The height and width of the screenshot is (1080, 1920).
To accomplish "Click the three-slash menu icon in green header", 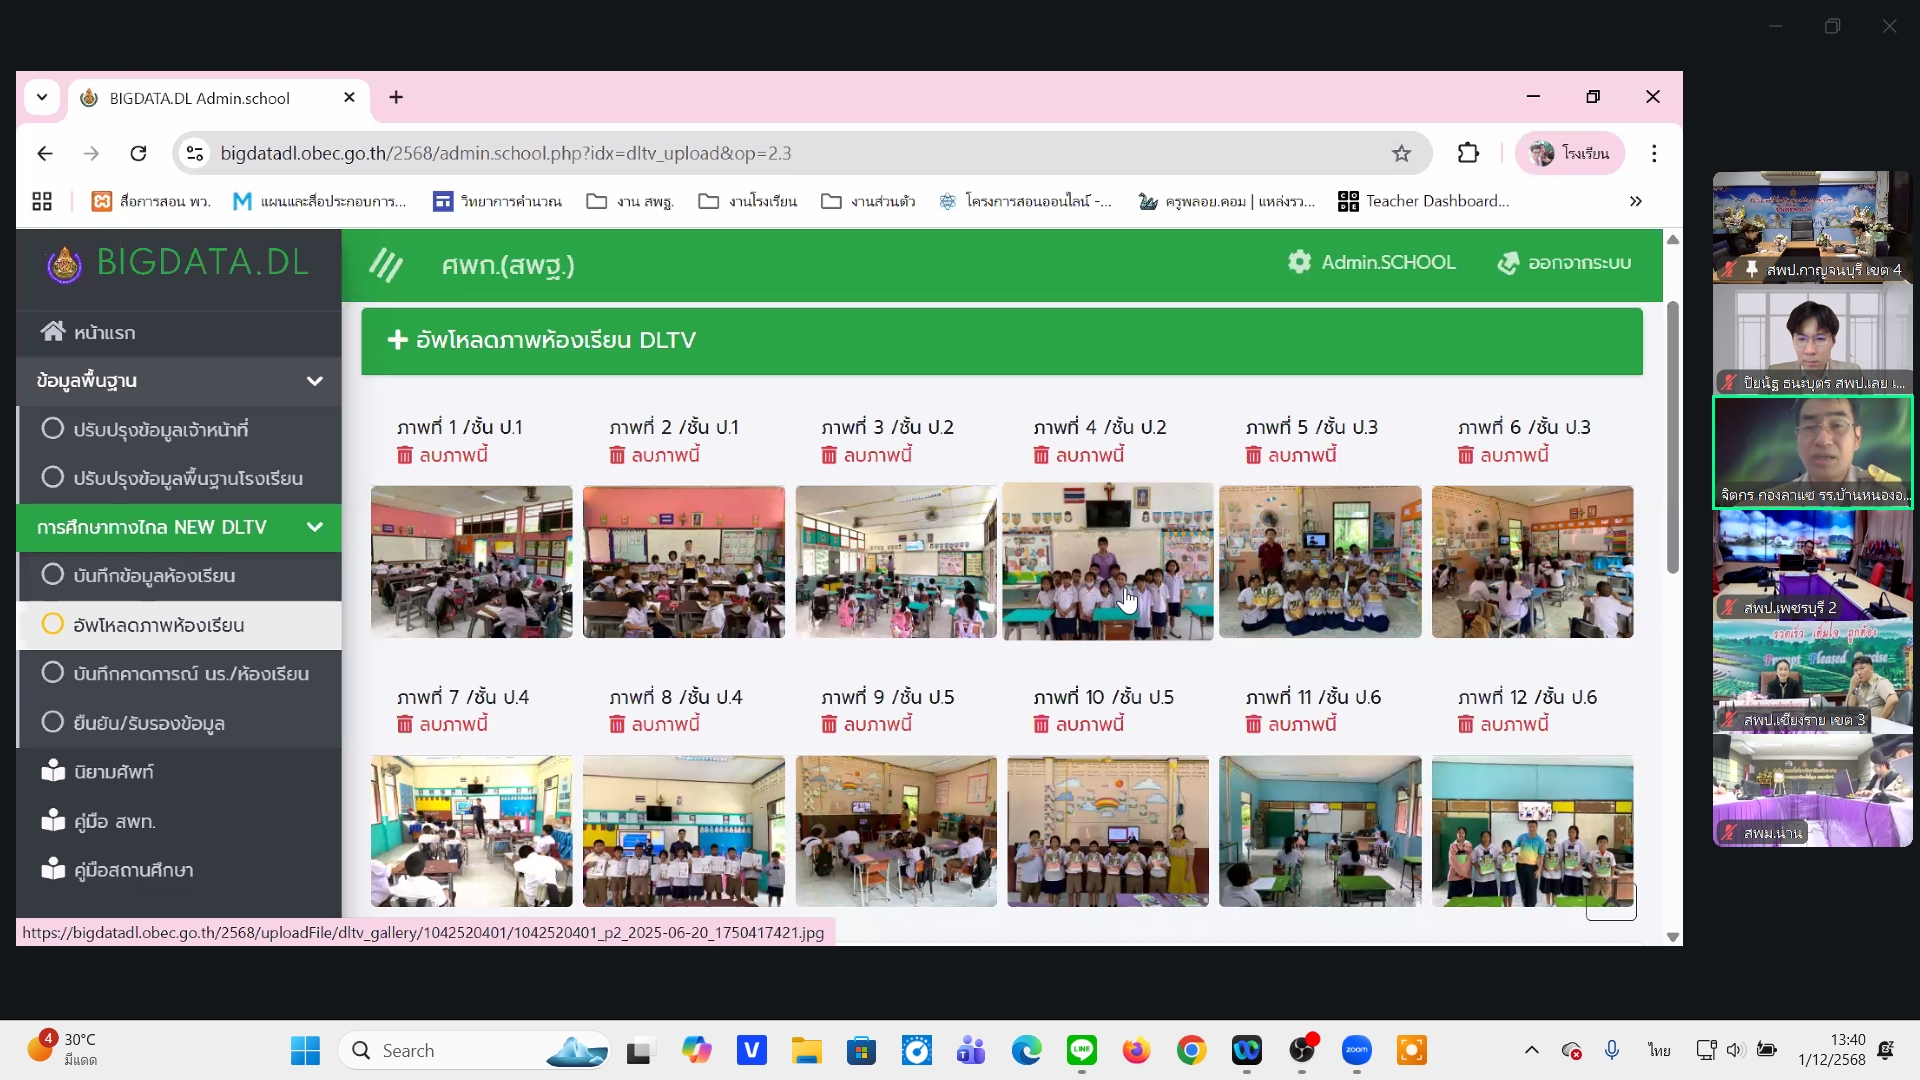I will 386,265.
